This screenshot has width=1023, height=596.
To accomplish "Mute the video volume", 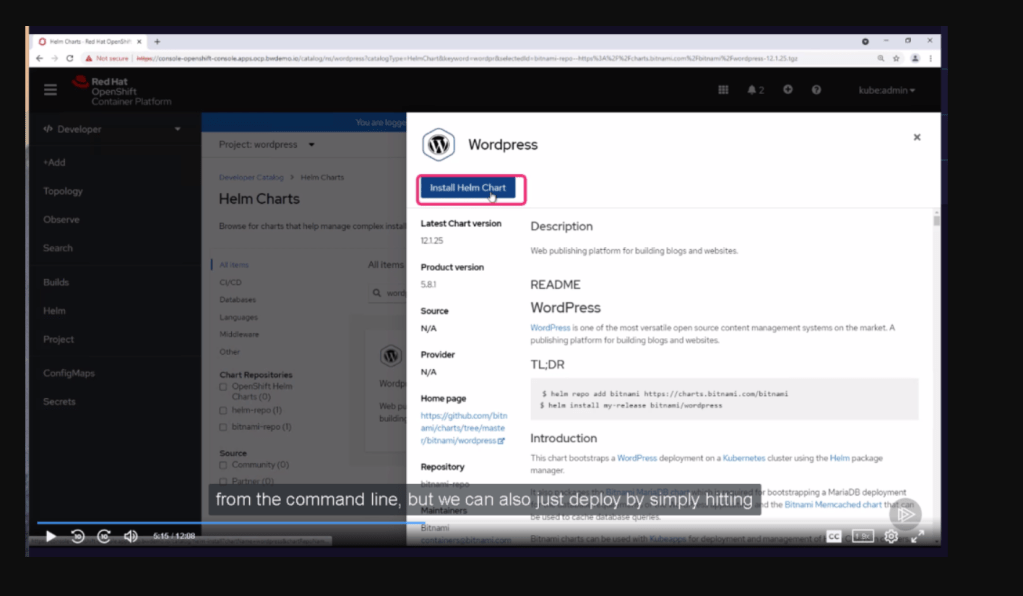I will point(130,536).
